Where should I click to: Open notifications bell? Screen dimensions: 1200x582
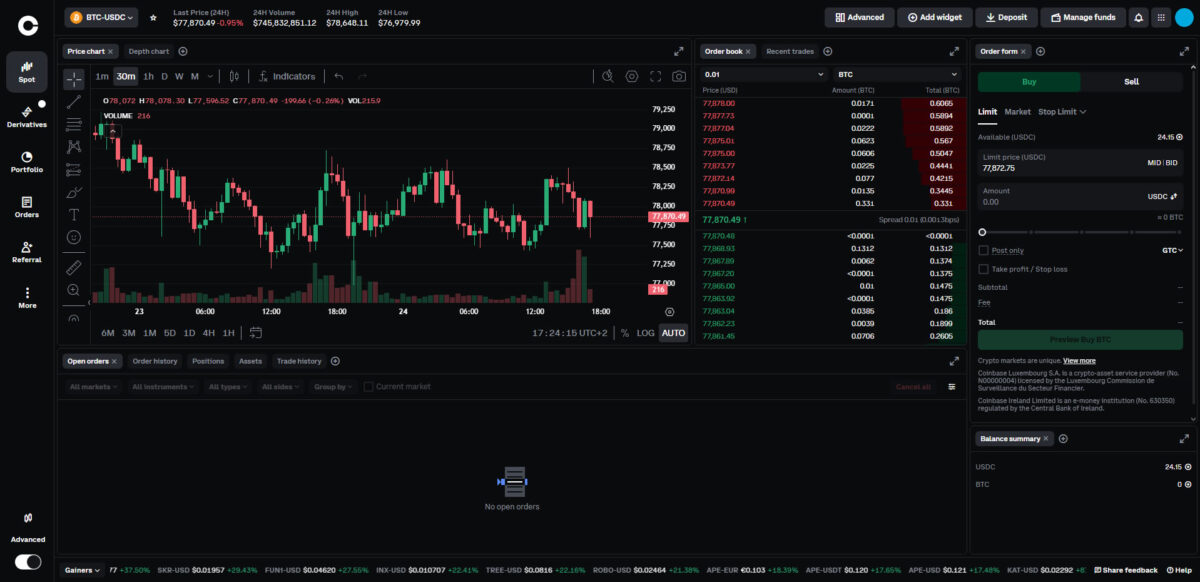pos(1138,17)
